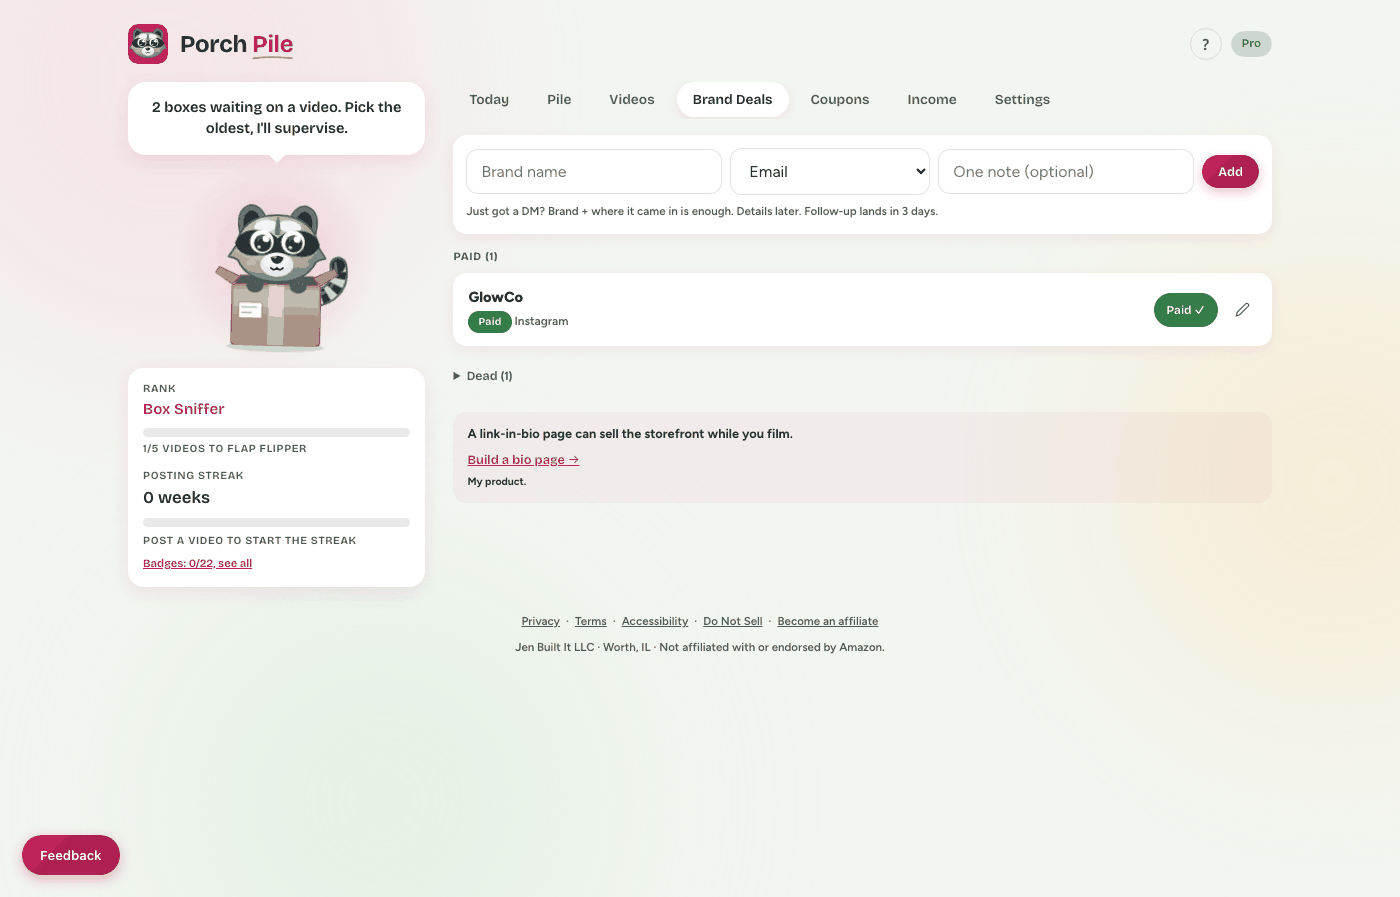Open the Pile tab

pyautogui.click(x=559, y=100)
